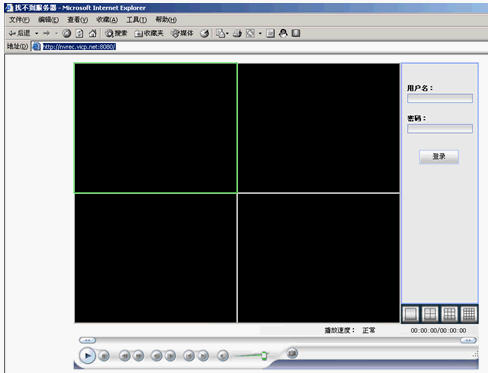The image size is (488, 373).
Task: Switch to sixteen-view grid layout
Action: 469,314
